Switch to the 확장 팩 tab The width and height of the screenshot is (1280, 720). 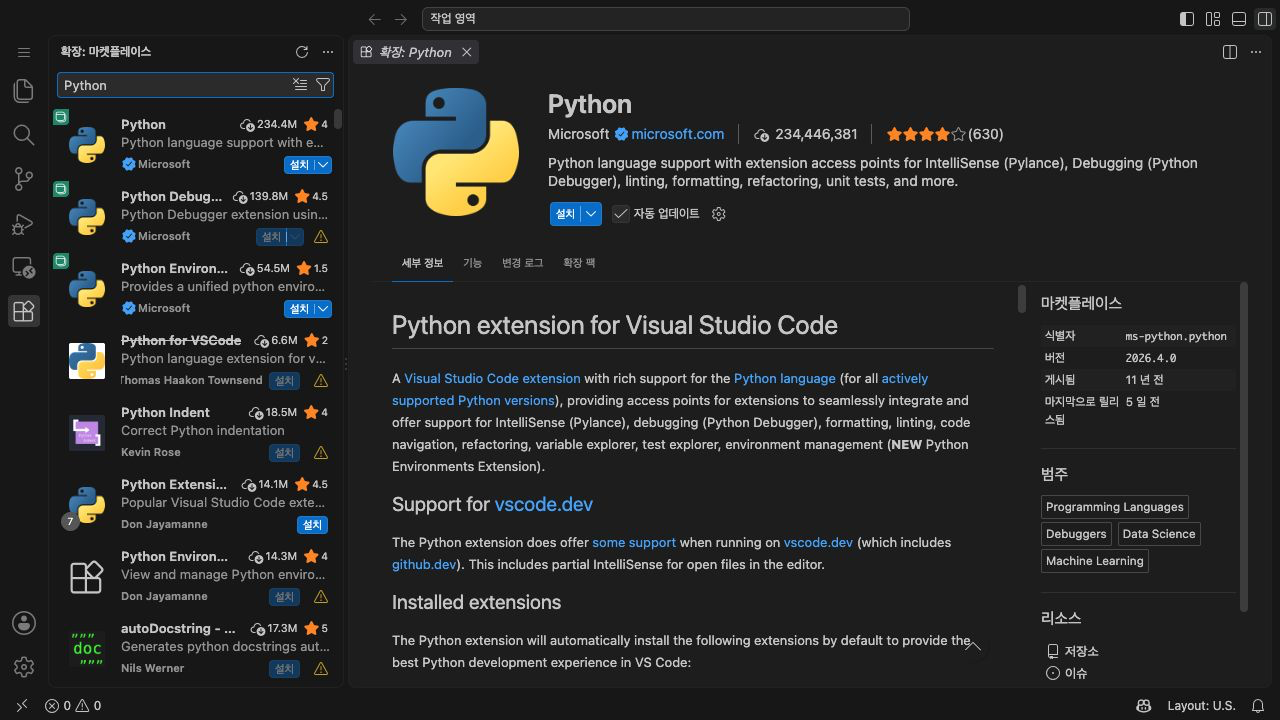coord(579,262)
